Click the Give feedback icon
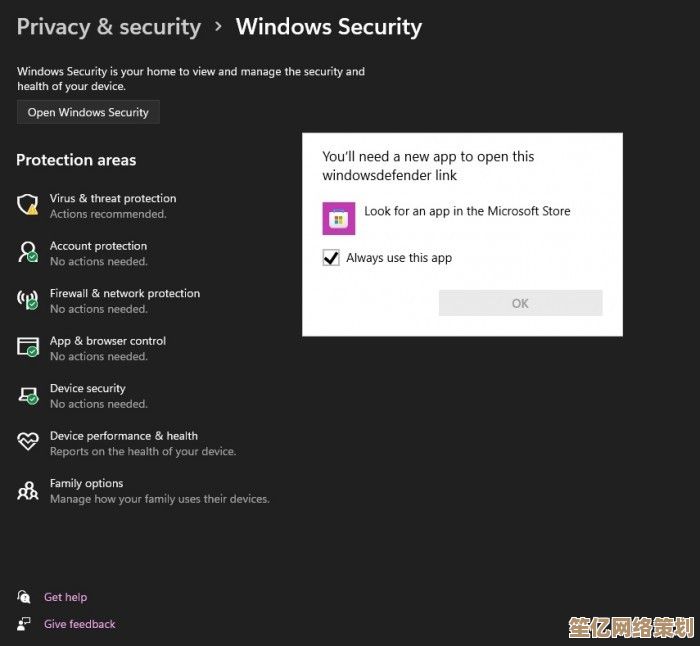This screenshot has height=646, width=700. [24, 624]
